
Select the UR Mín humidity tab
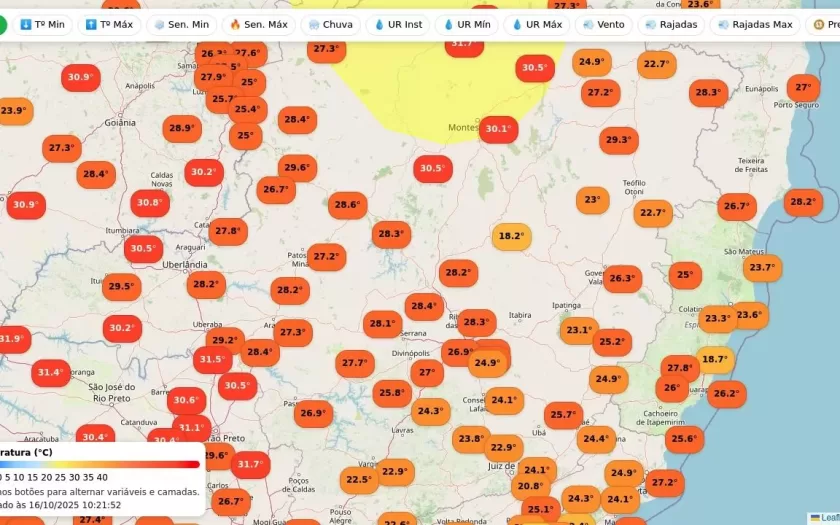466,24
